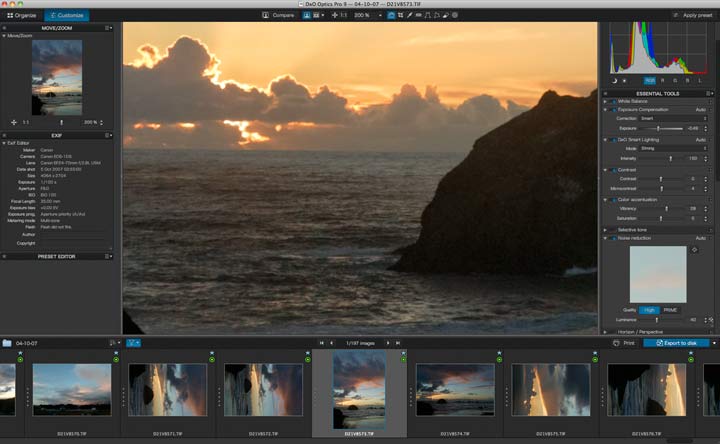Expand the White Balance section
720x444 pixels.
605,101
